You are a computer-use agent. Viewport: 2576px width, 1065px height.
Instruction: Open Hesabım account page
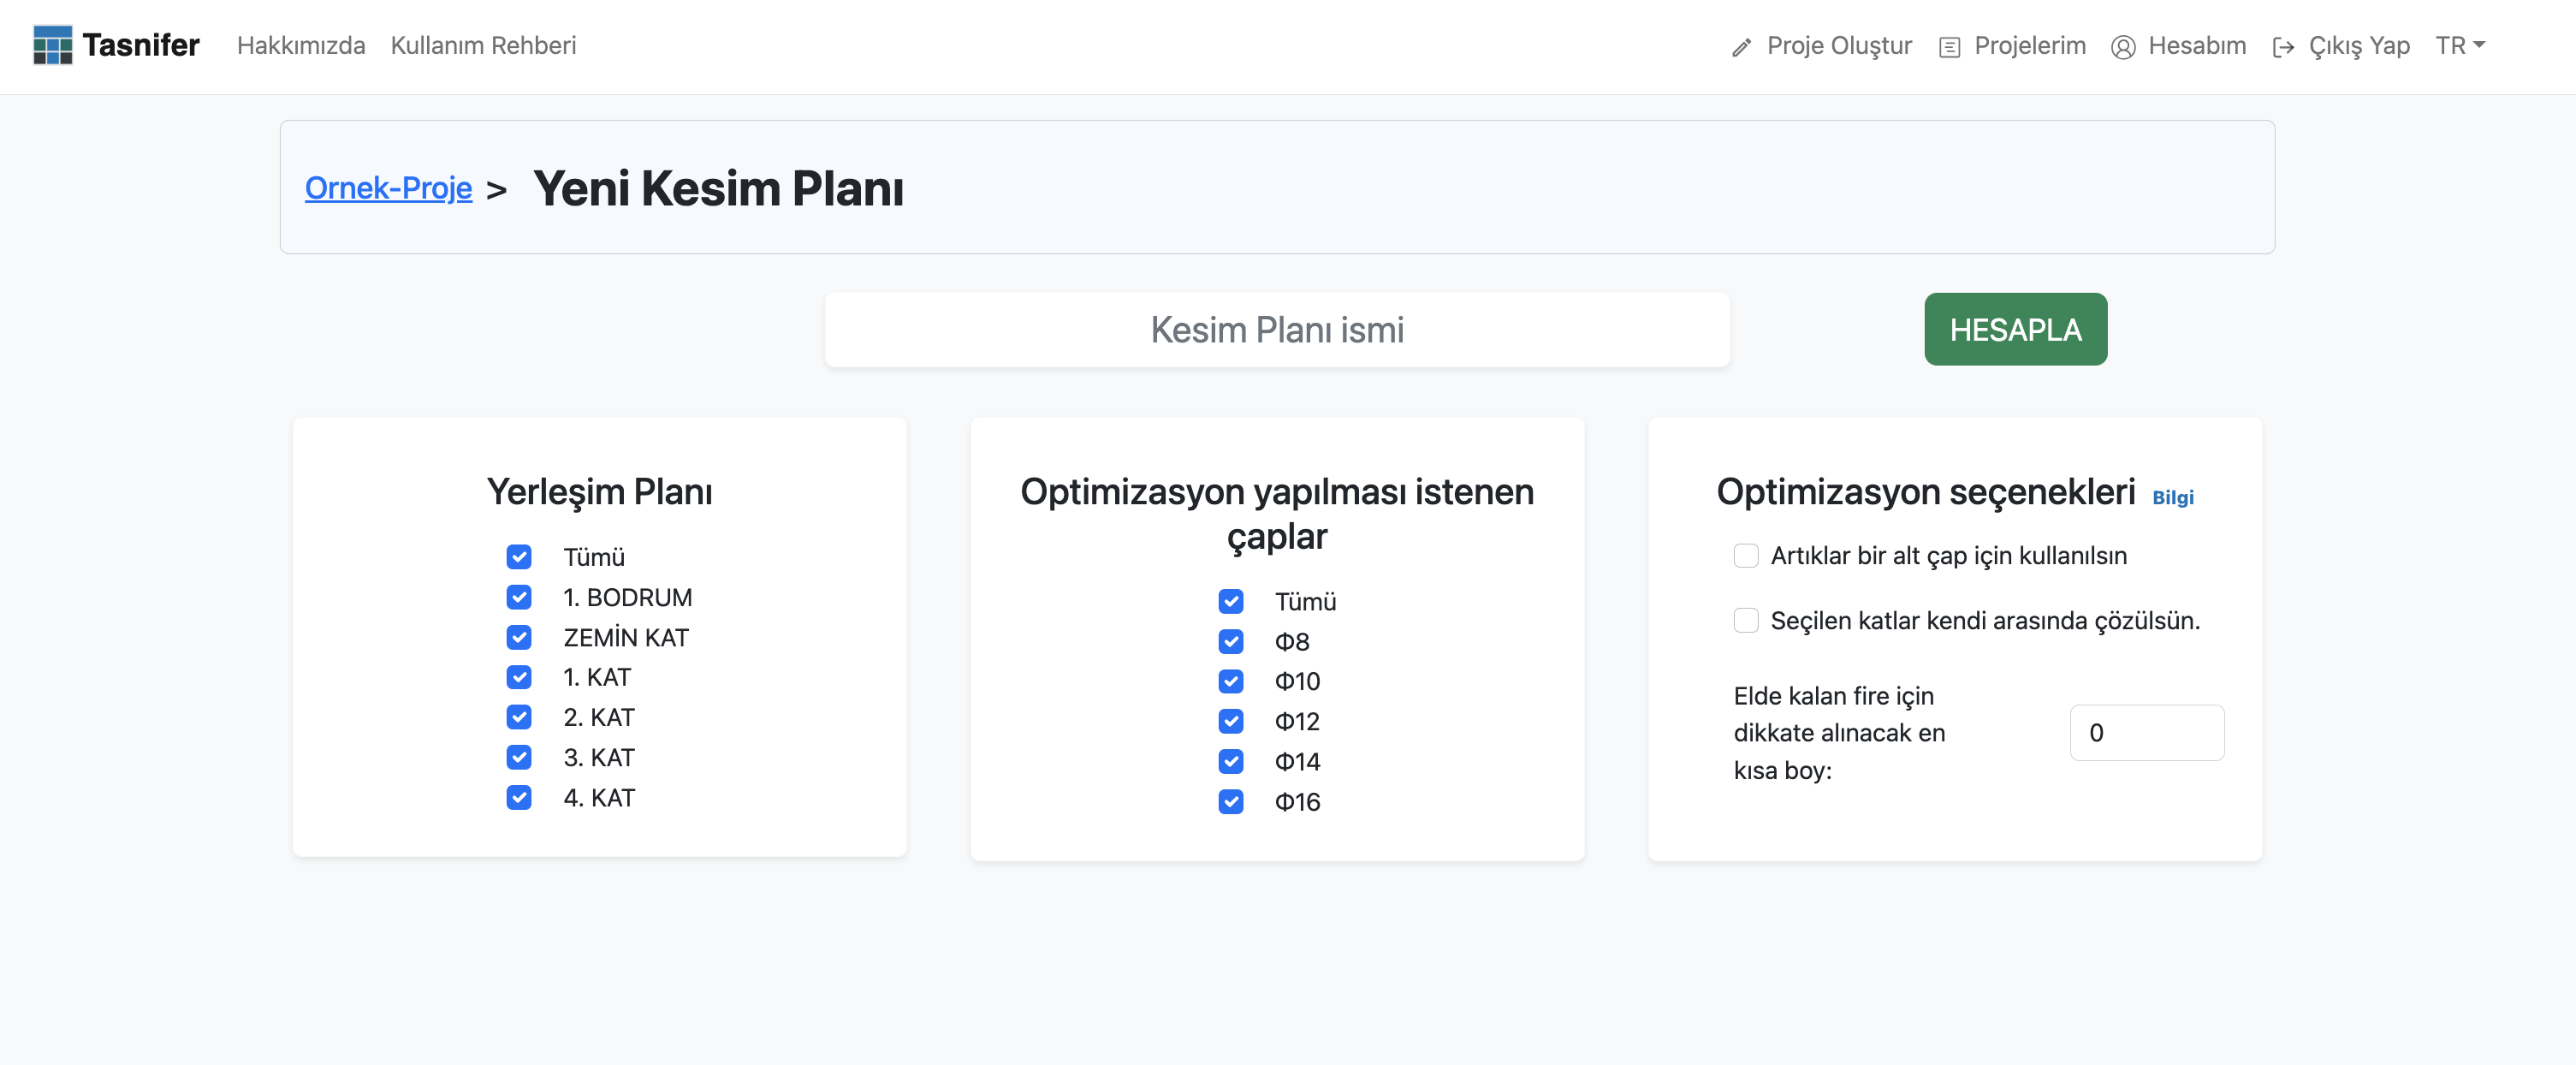click(x=2197, y=45)
